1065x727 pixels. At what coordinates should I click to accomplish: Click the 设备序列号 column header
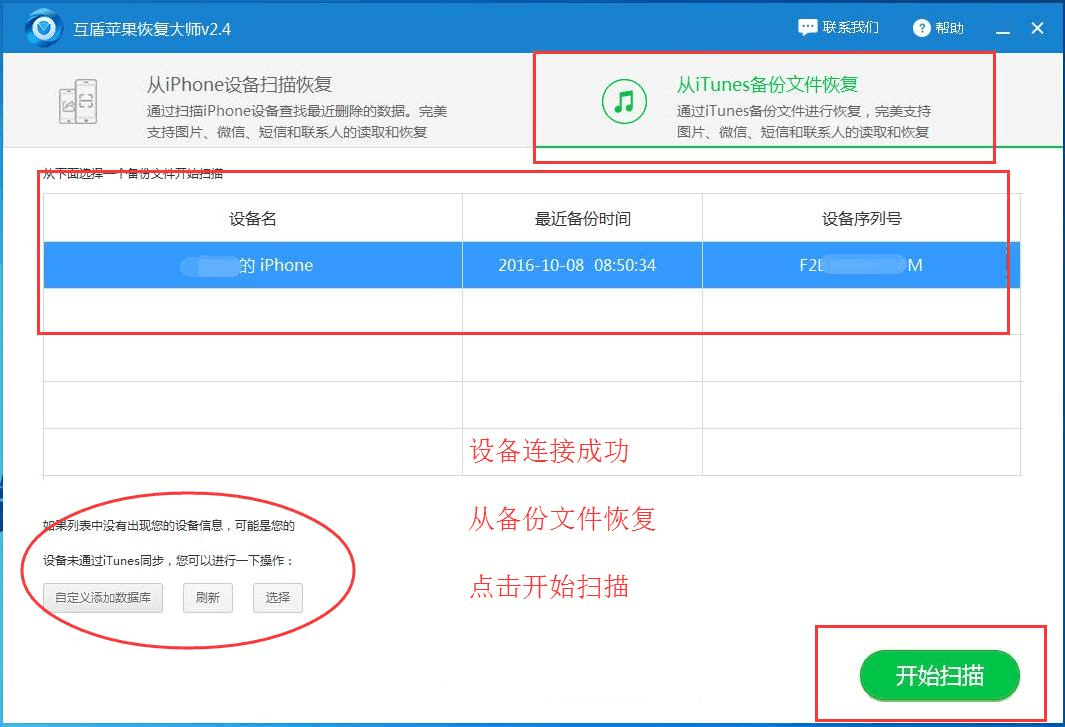(x=860, y=218)
